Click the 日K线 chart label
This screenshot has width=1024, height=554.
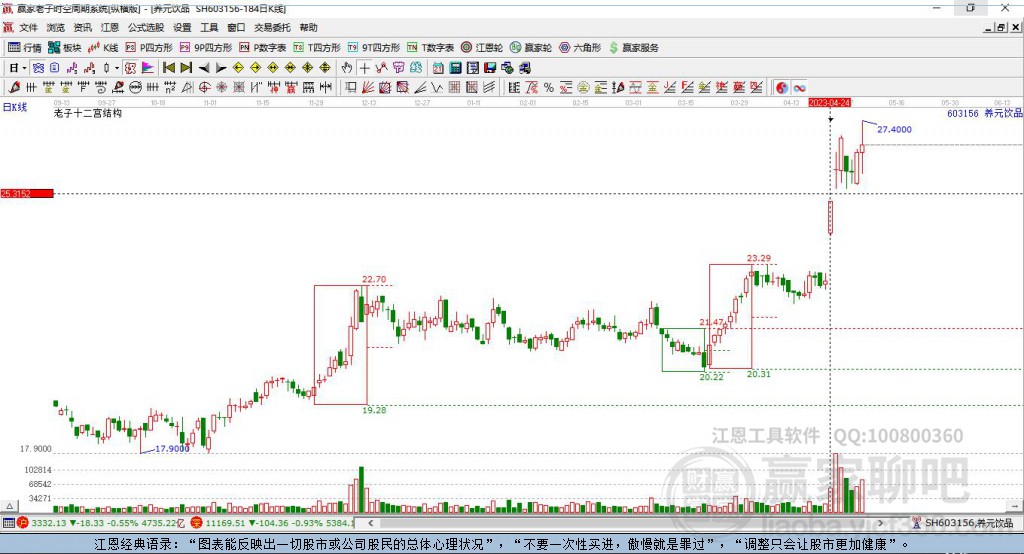[14, 107]
